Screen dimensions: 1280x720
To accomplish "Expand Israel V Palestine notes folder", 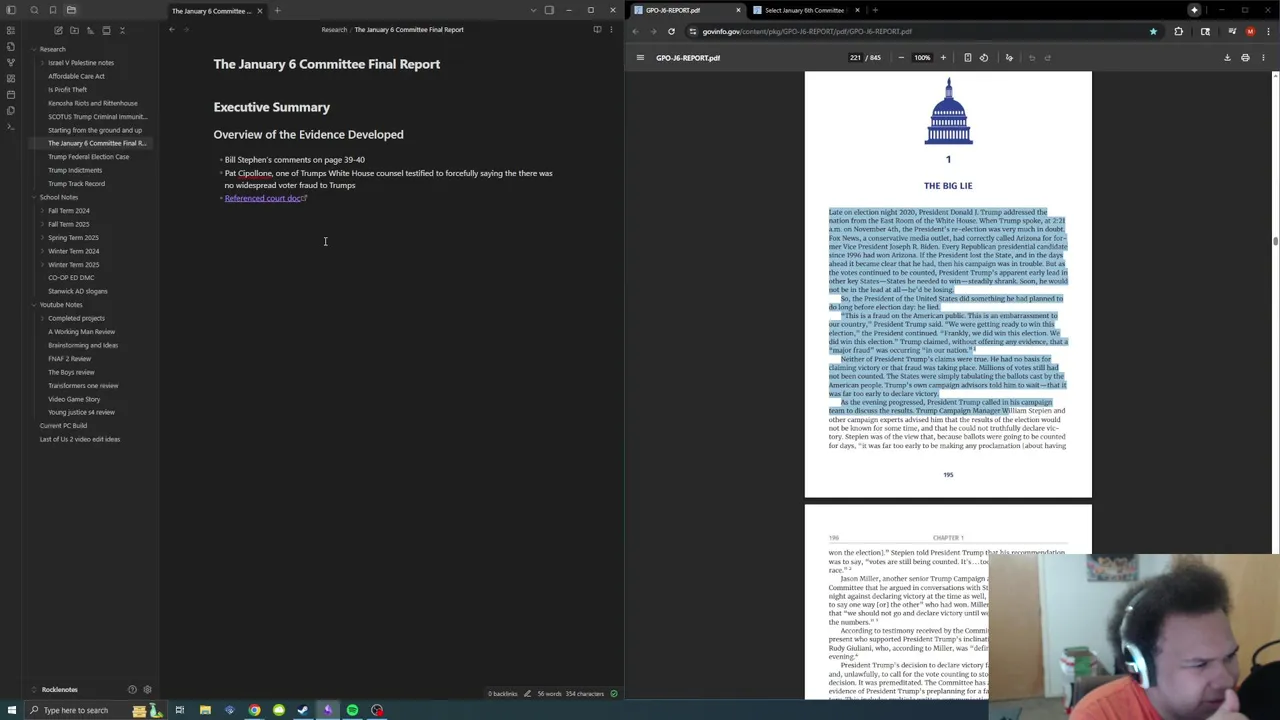I will 81,62.
